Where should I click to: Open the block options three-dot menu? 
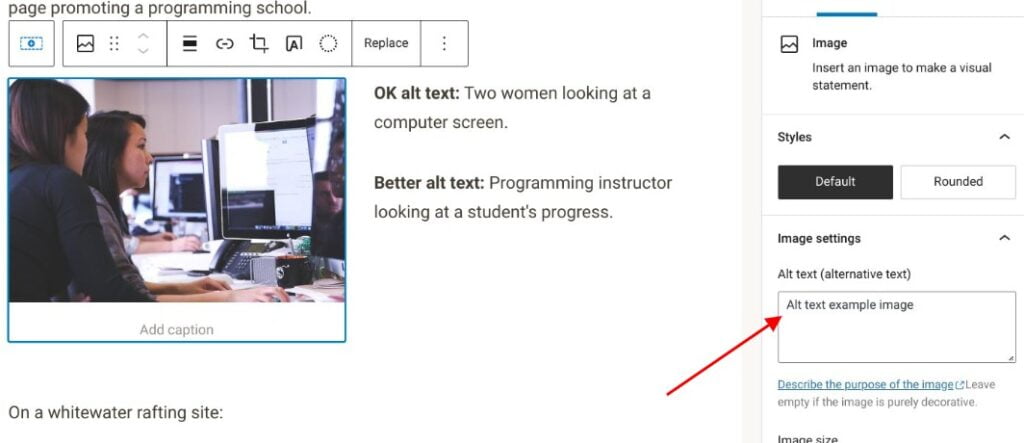click(444, 43)
